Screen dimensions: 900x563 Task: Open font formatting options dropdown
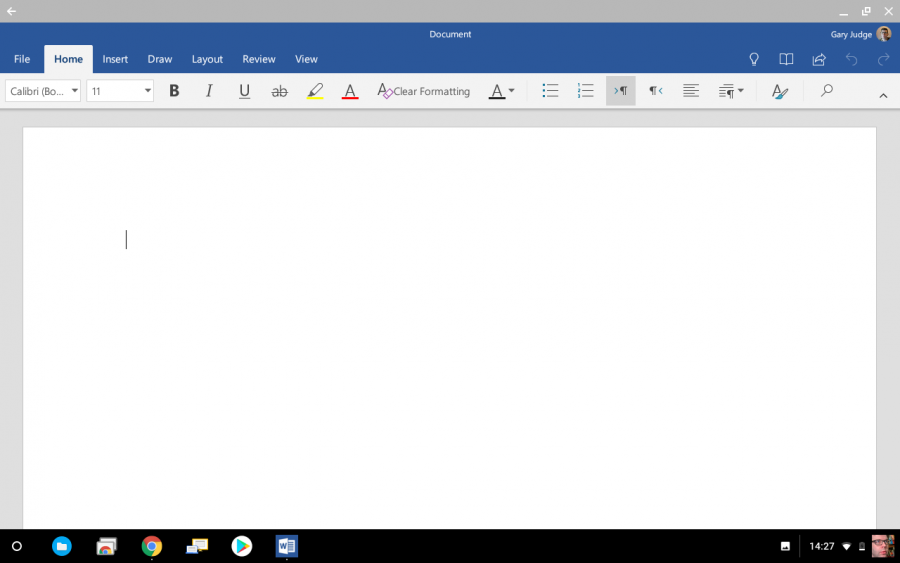[x=501, y=91]
